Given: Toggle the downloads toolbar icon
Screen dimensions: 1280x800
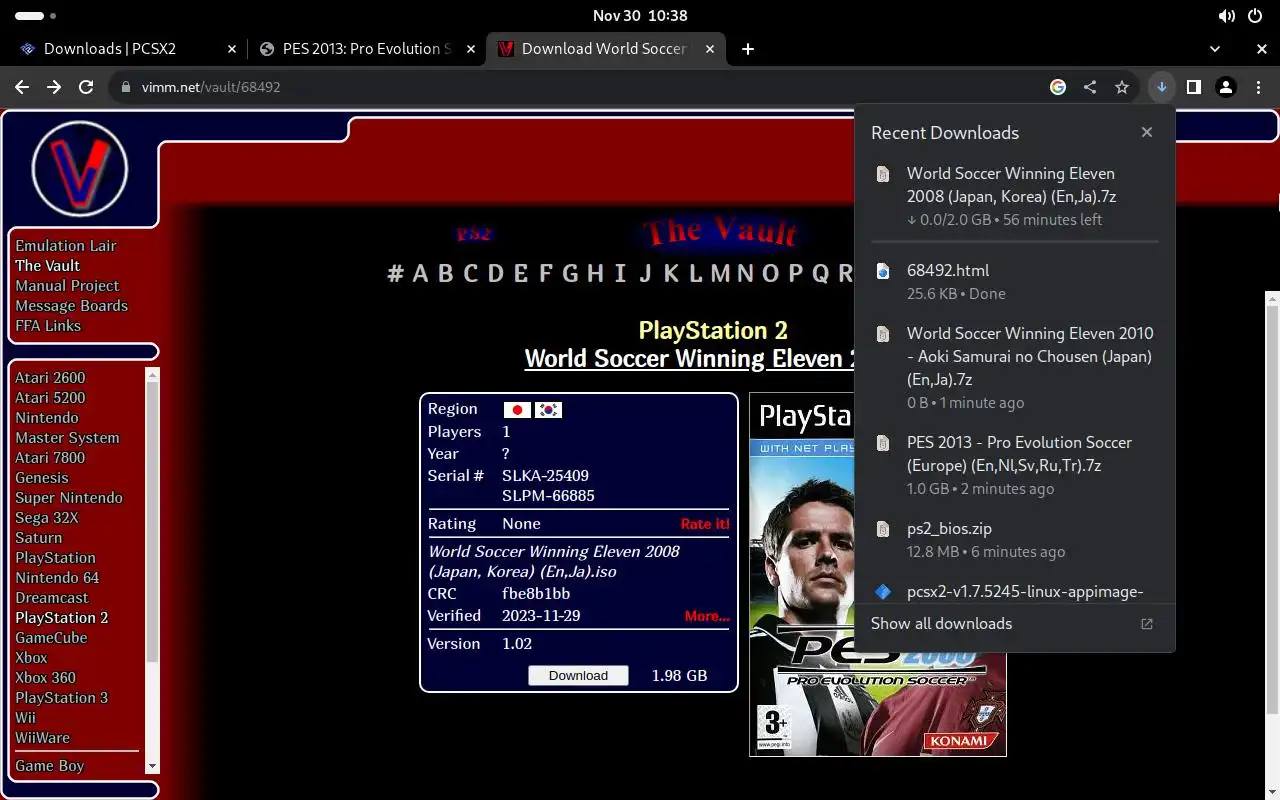Looking at the screenshot, I should (x=1161, y=87).
